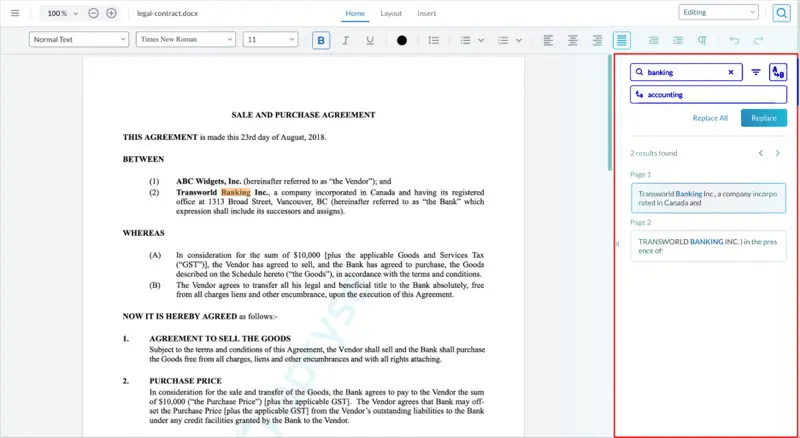The height and width of the screenshot is (438, 800).
Task: Open the Editing mode dropdown
Action: point(718,12)
